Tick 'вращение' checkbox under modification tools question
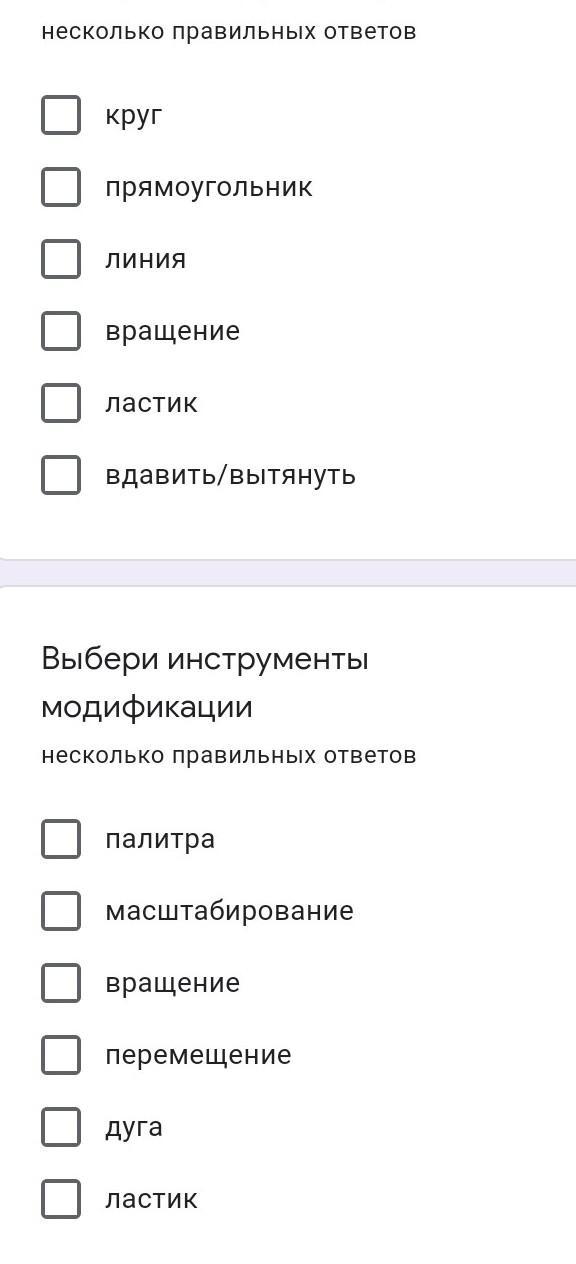 (x=61, y=983)
